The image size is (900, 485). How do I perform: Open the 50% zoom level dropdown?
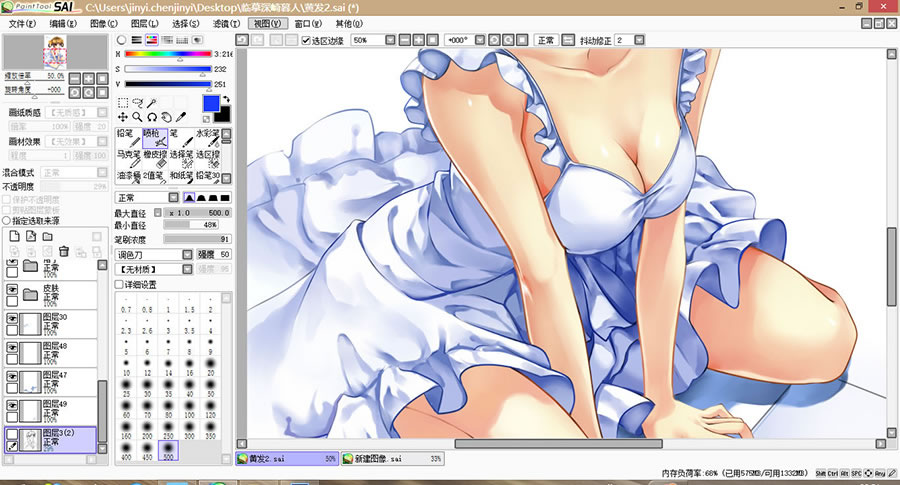coord(390,40)
